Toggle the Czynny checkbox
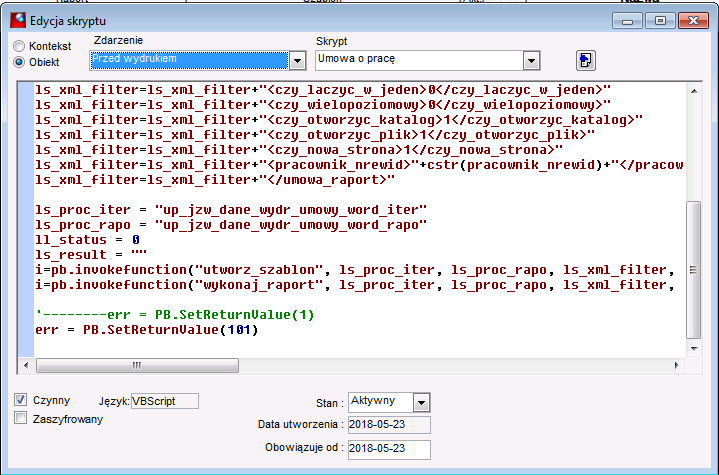The height and width of the screenshot is (475, 719). click(x=20, y=400)
